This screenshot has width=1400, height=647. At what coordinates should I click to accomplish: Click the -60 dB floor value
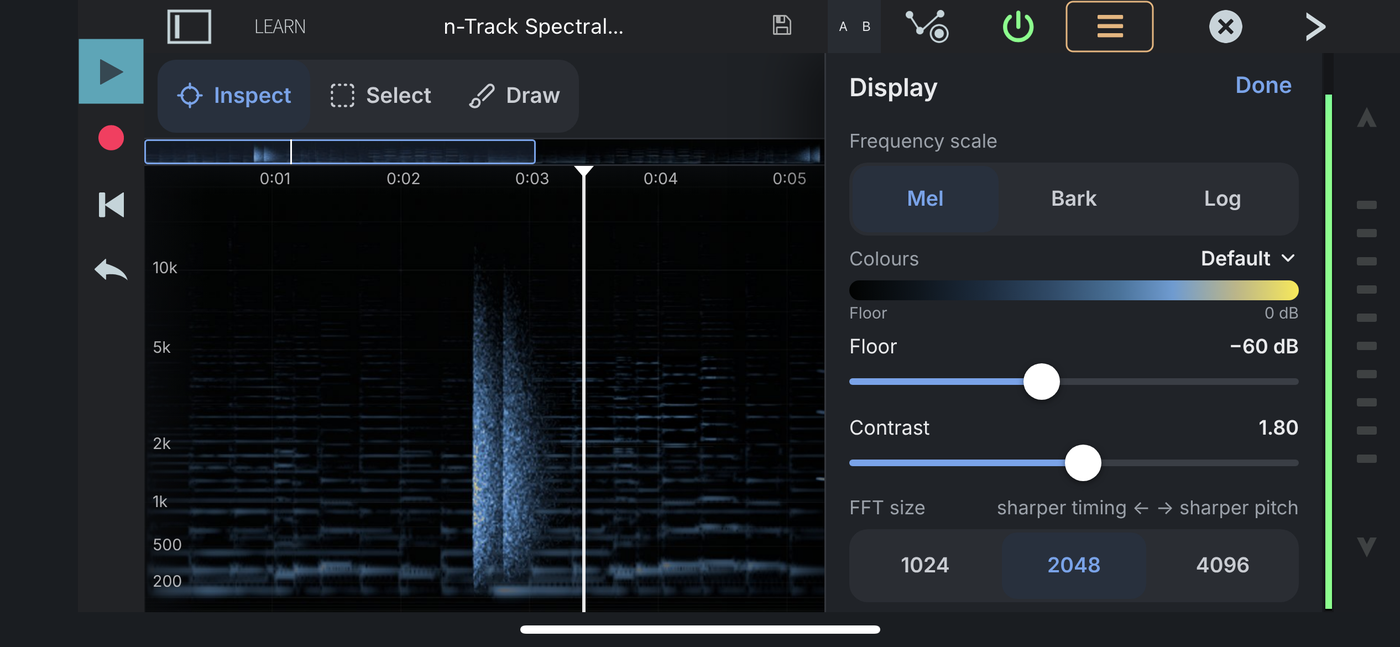click(1264, 347)
